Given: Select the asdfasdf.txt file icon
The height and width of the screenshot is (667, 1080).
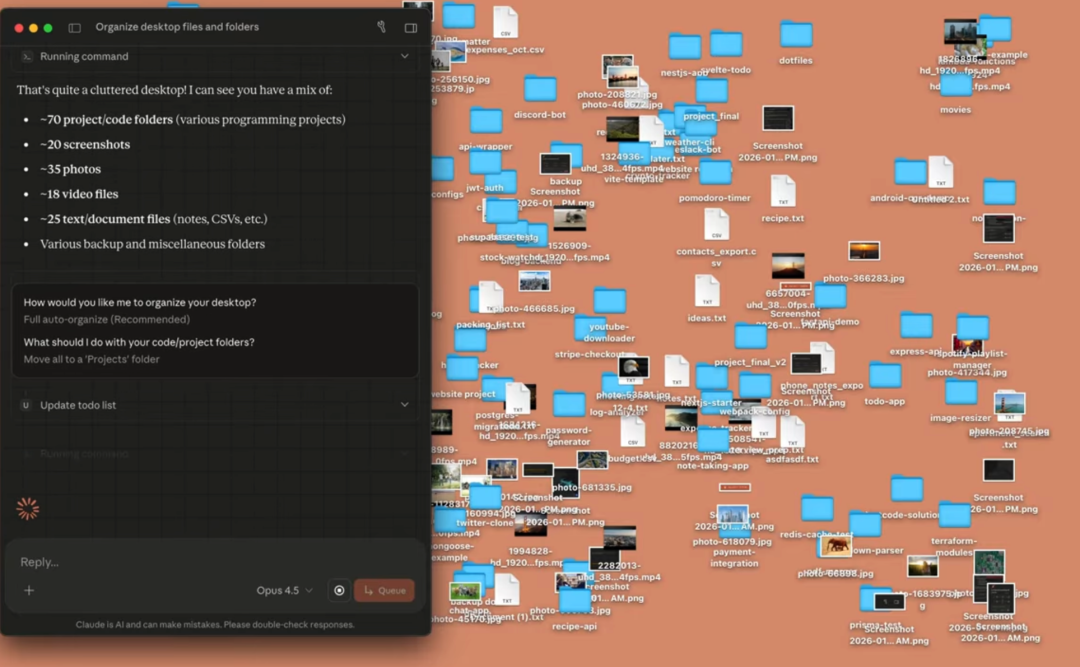Looking at the screenshot, I should (792, 433).
